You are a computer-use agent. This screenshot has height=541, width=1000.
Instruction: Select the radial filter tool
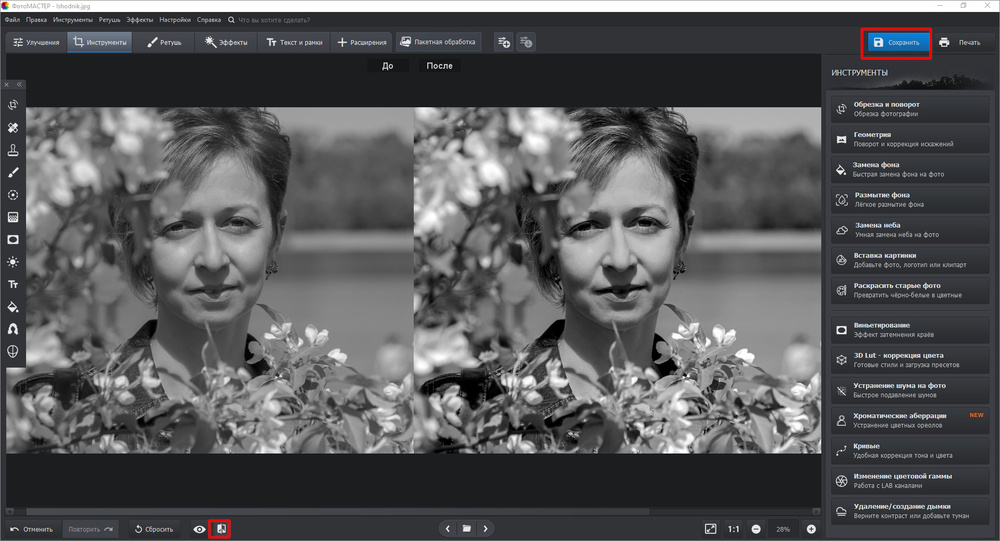(x=13, y=194)
